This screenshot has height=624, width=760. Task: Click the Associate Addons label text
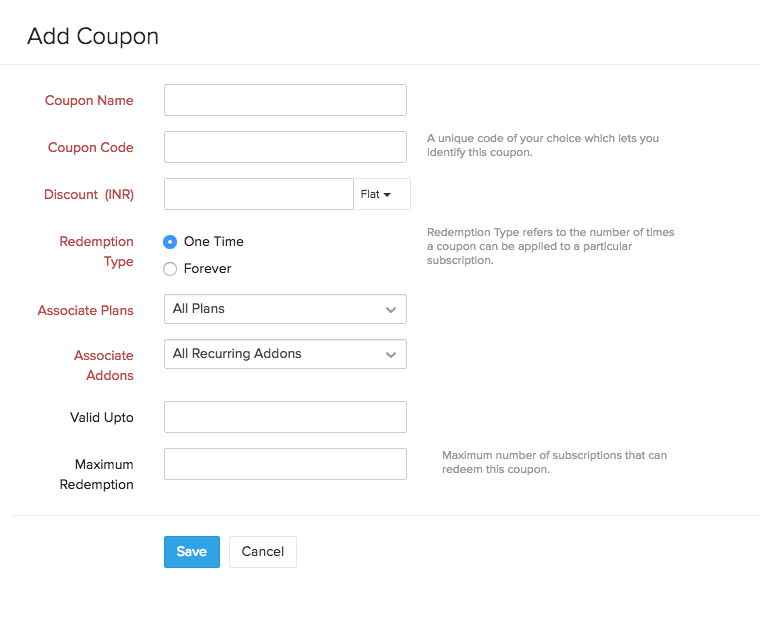(103, 365)
